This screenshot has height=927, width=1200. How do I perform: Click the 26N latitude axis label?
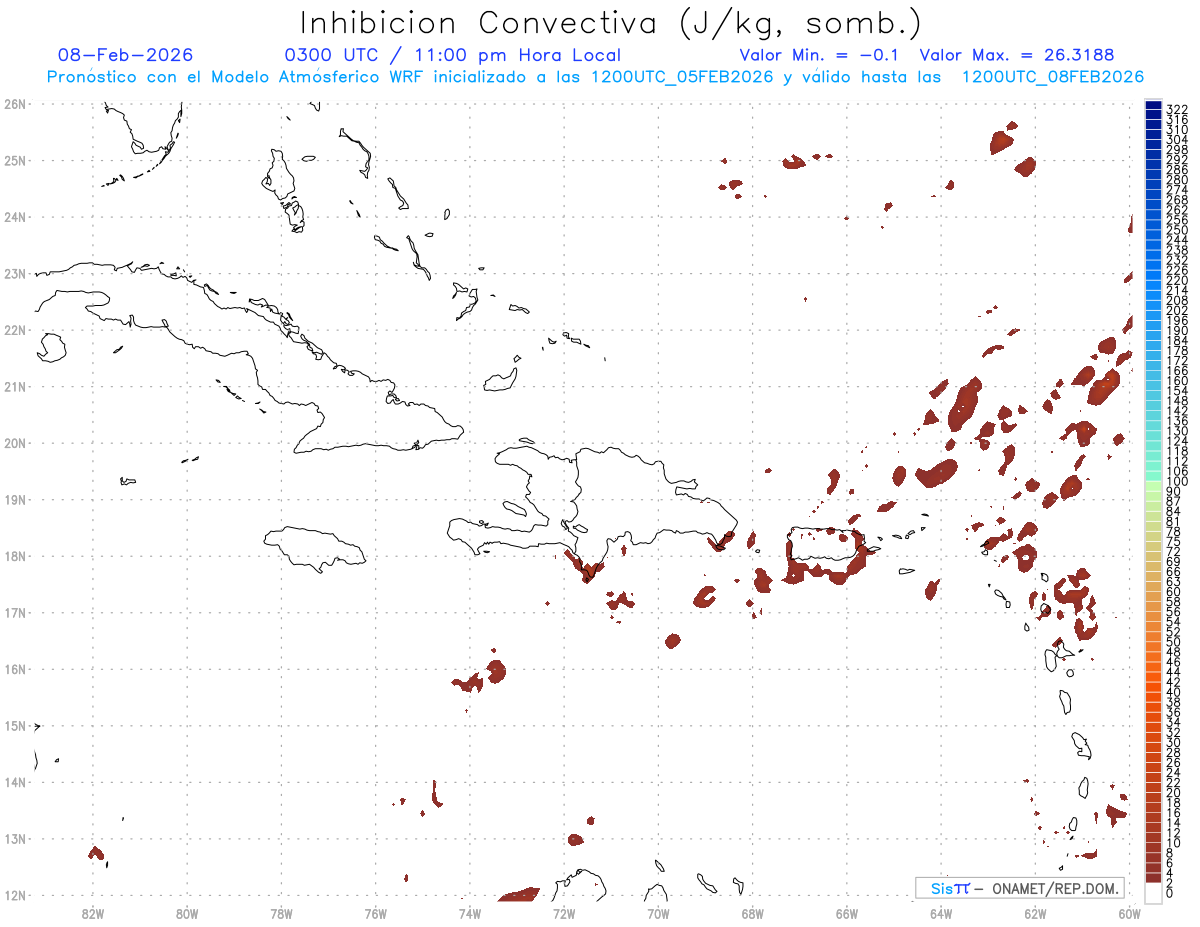[x=15, y=104]
